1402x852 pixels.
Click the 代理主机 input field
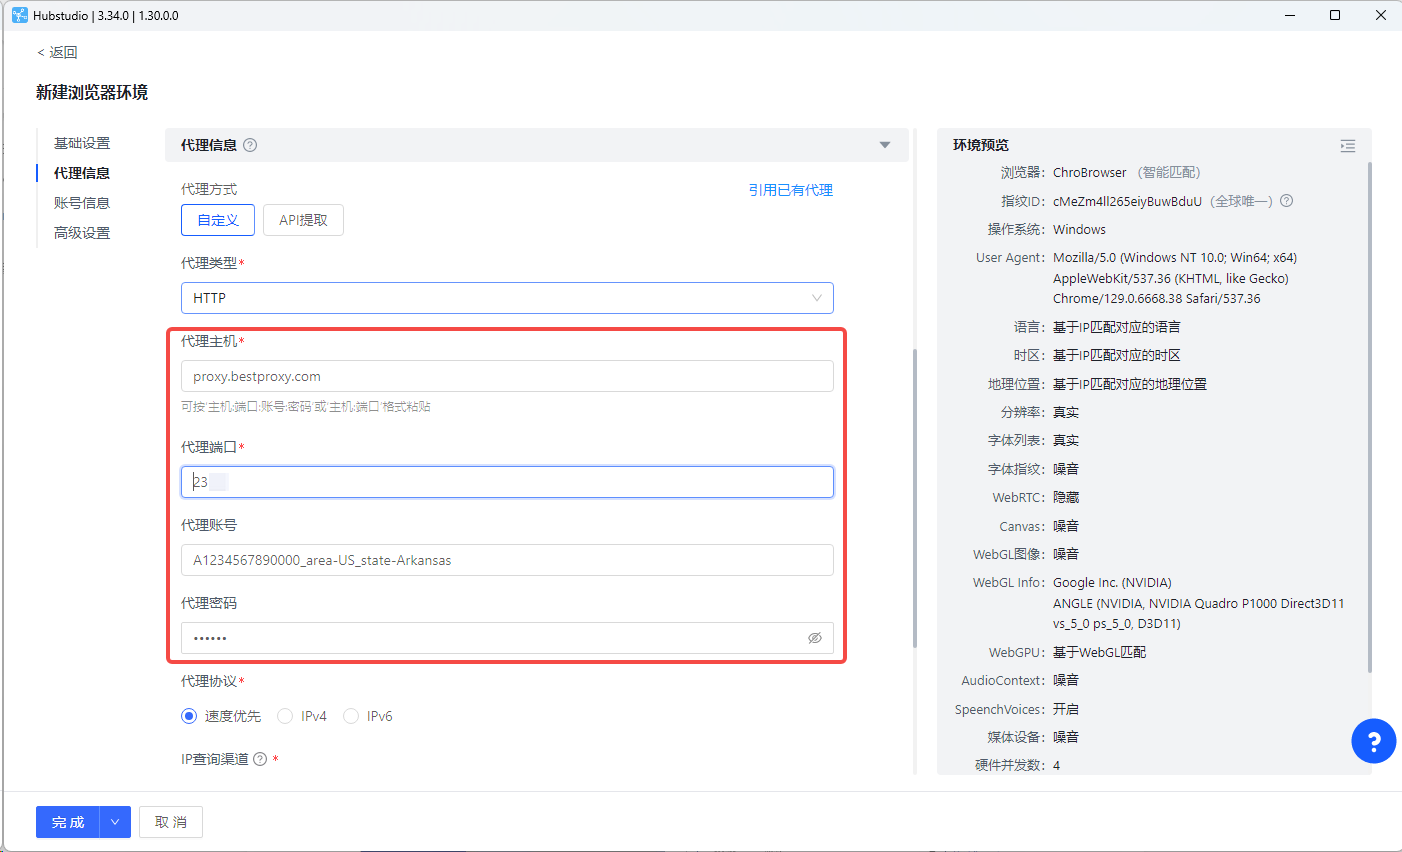[x=507, y=376]
